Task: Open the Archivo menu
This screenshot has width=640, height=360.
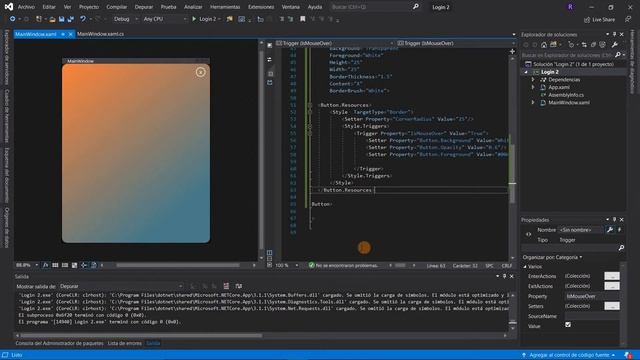Action: point(26,7)
